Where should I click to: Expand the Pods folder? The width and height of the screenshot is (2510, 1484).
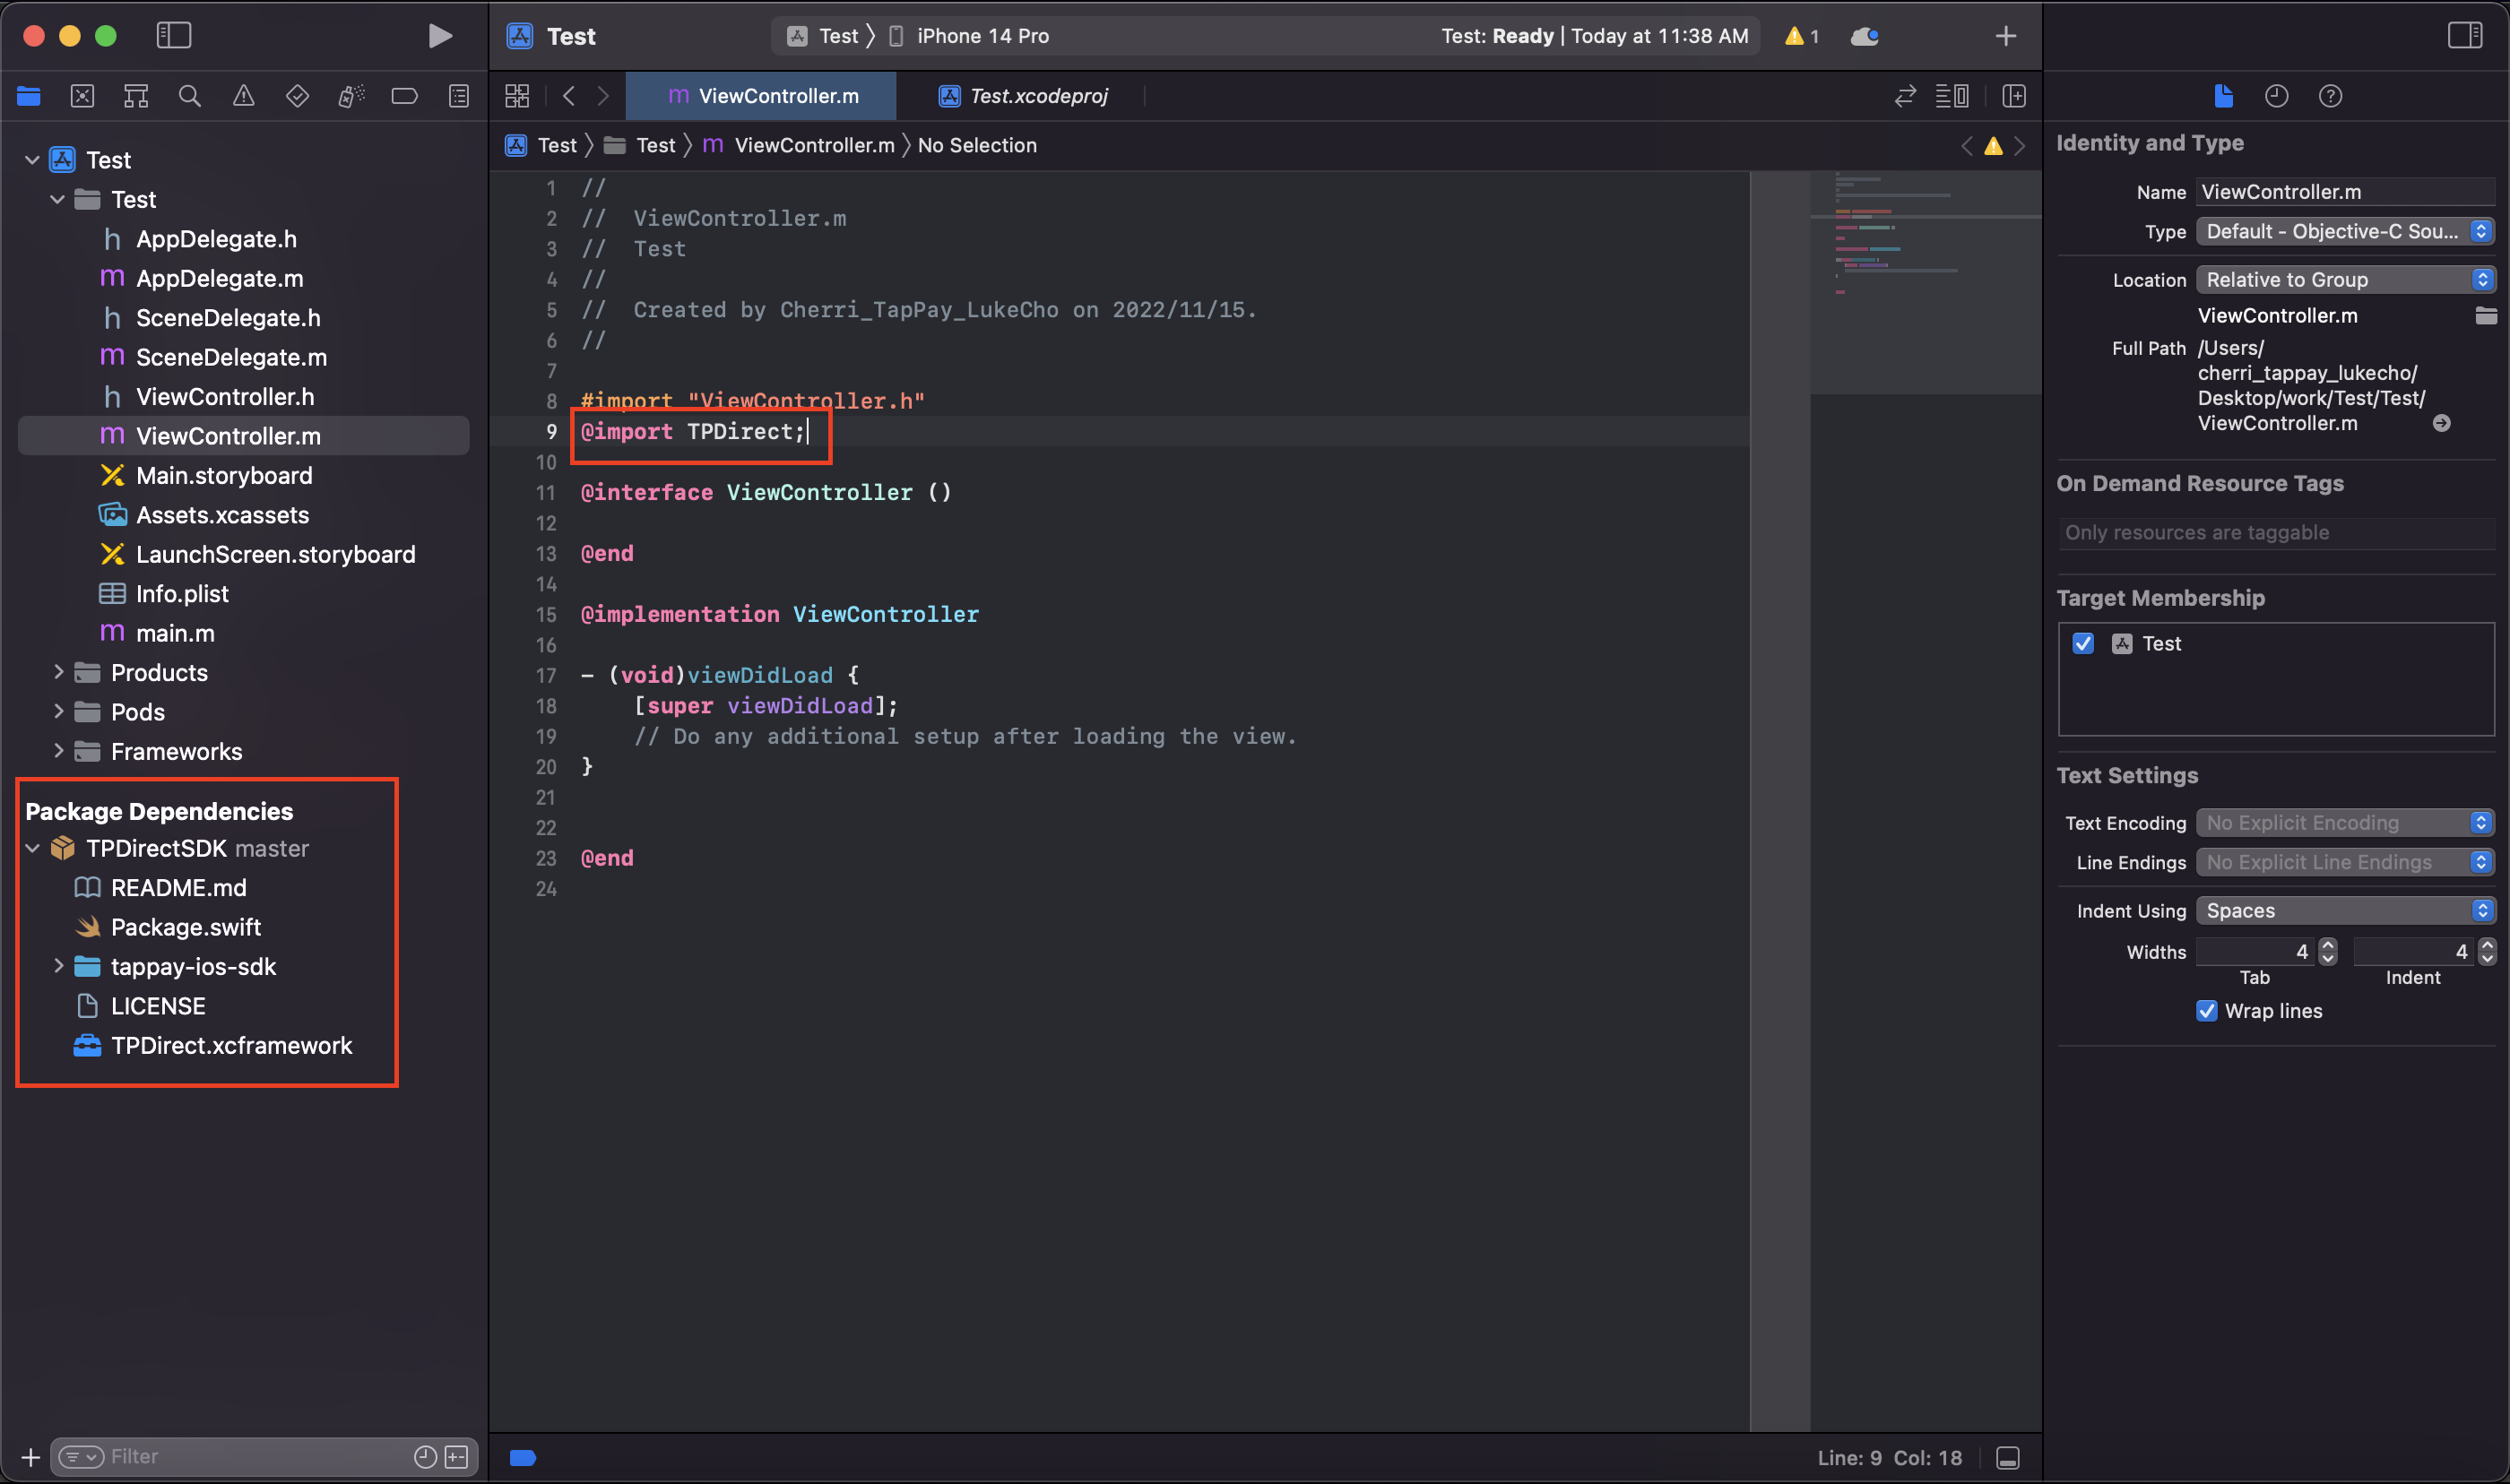[x=58, y=711]
